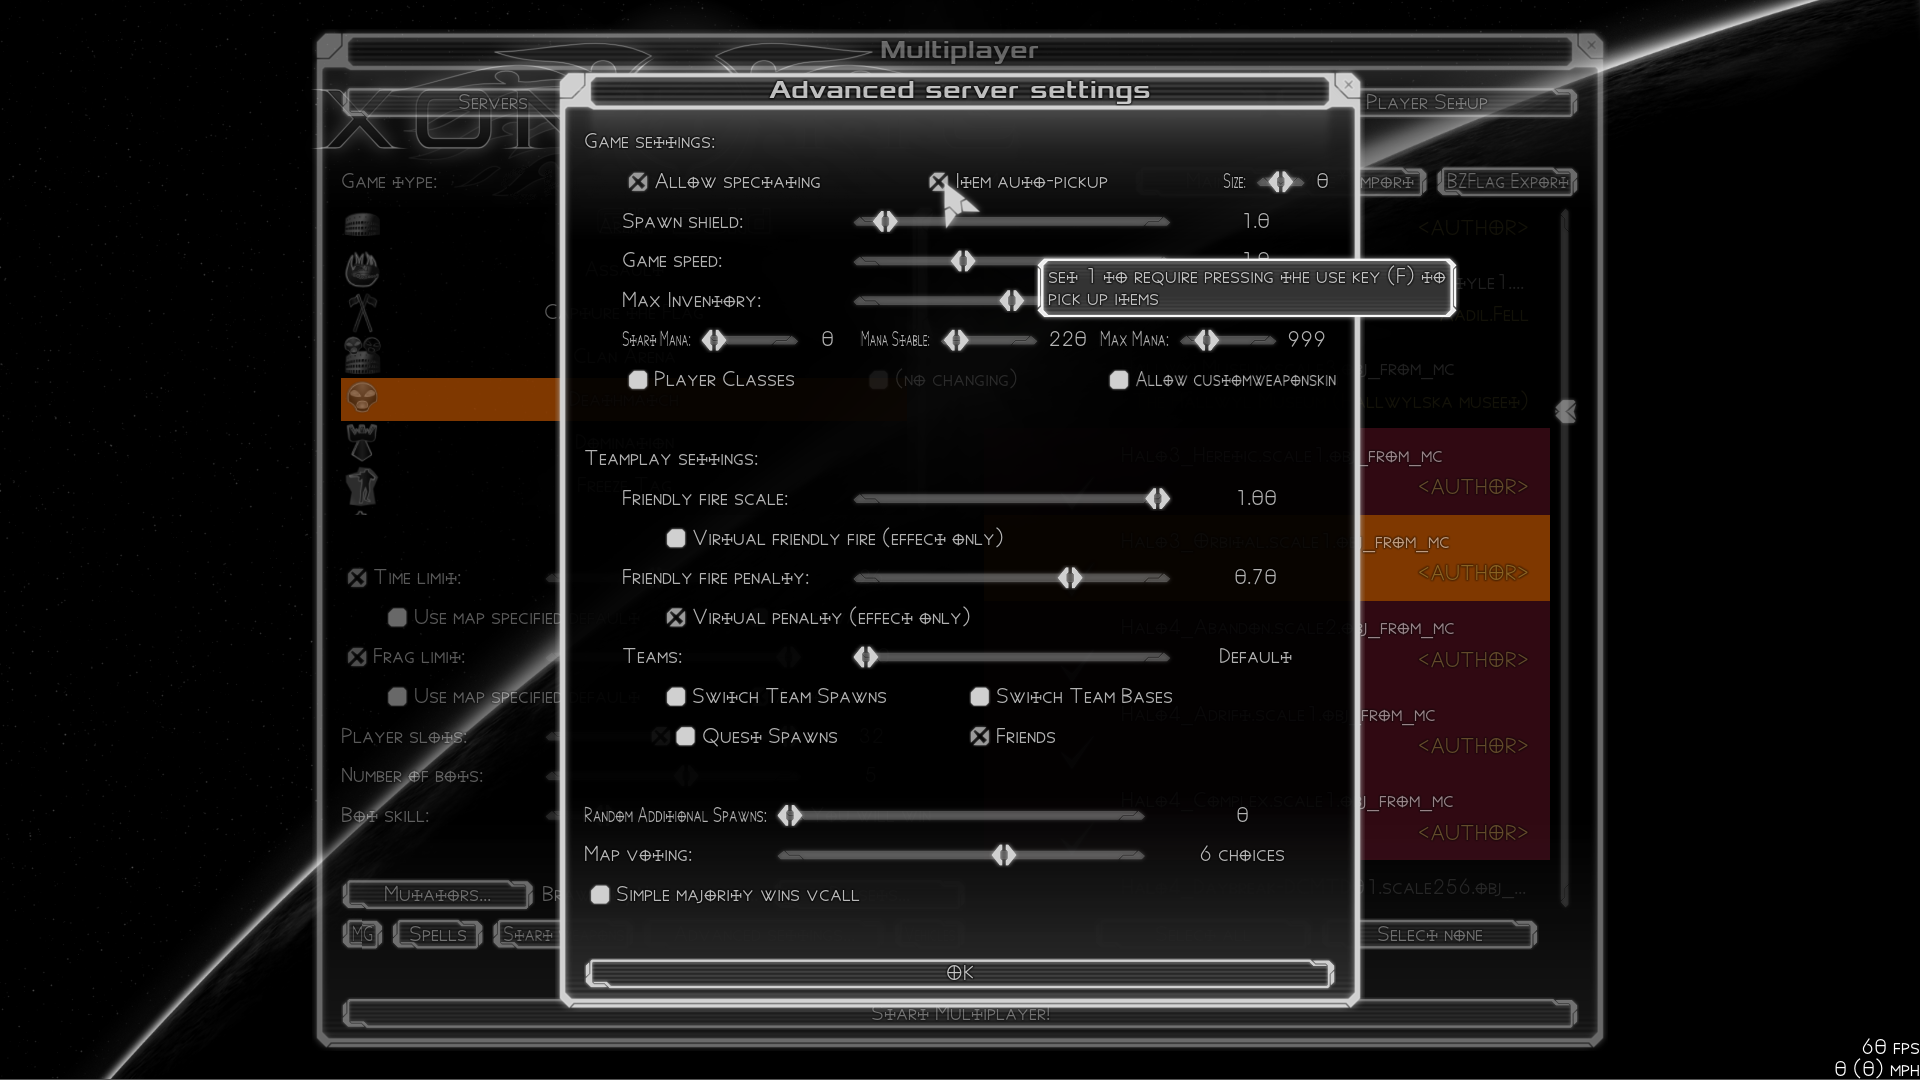Select the Assault flaming game type icon
The height and width of the screenshot is (1080, 1920).
[362, 268]
